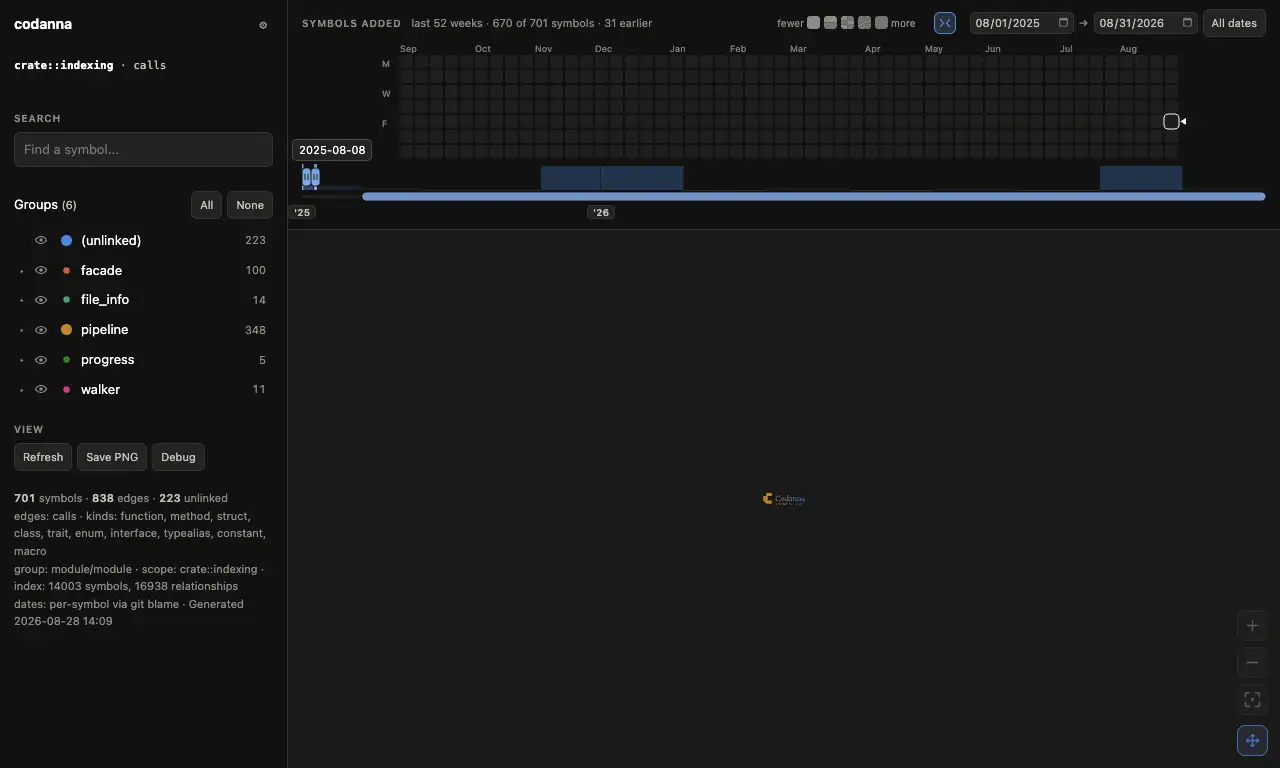Click the end date field 08/31/2026
This screenshot has height=768, width=1280.
point(1146,23)
